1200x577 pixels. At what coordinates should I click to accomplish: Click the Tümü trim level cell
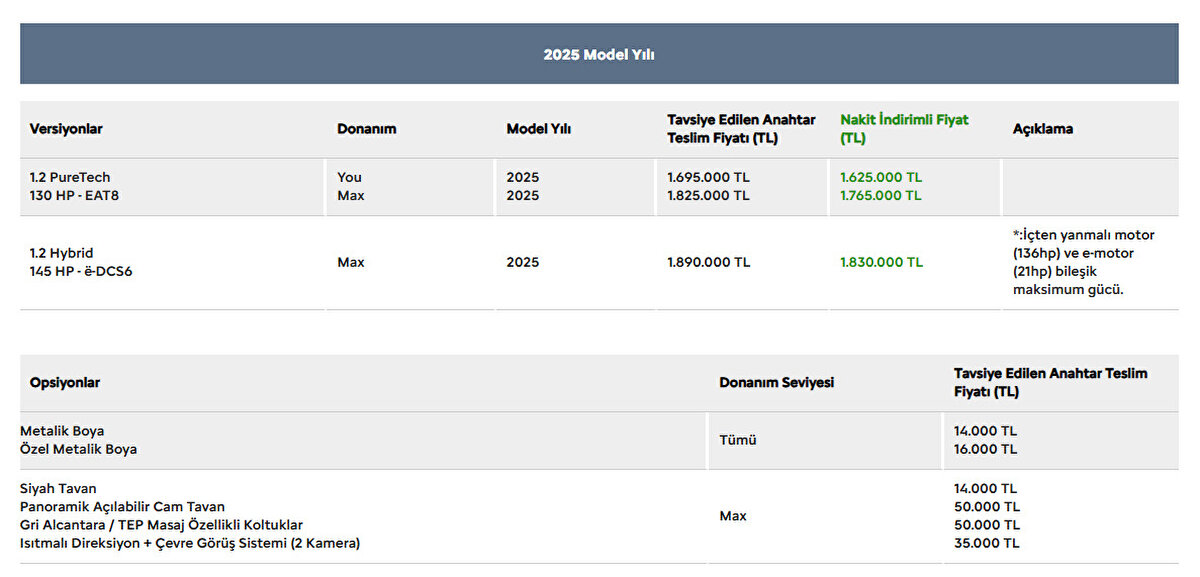pyautogui.click(x=737, y=440)
